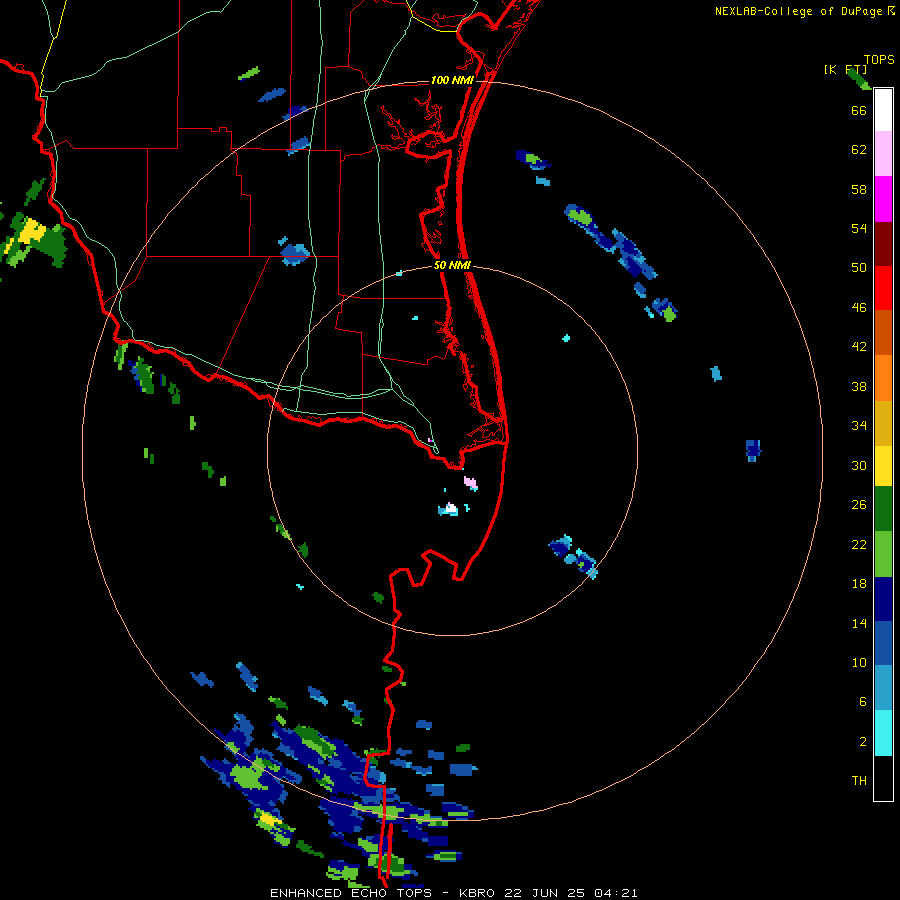This screenshot has width=900, height=900.
Task: Click the light orange legend swatch
Action: [883, 378]
